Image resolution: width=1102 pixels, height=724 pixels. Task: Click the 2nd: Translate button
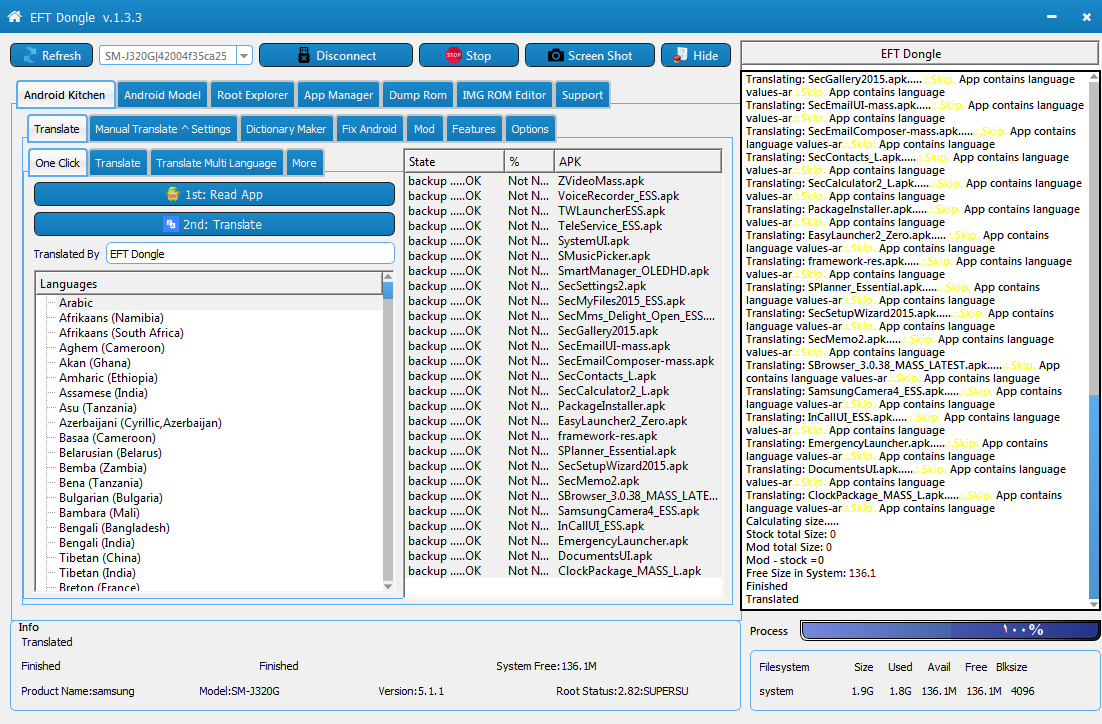(214, 224)
